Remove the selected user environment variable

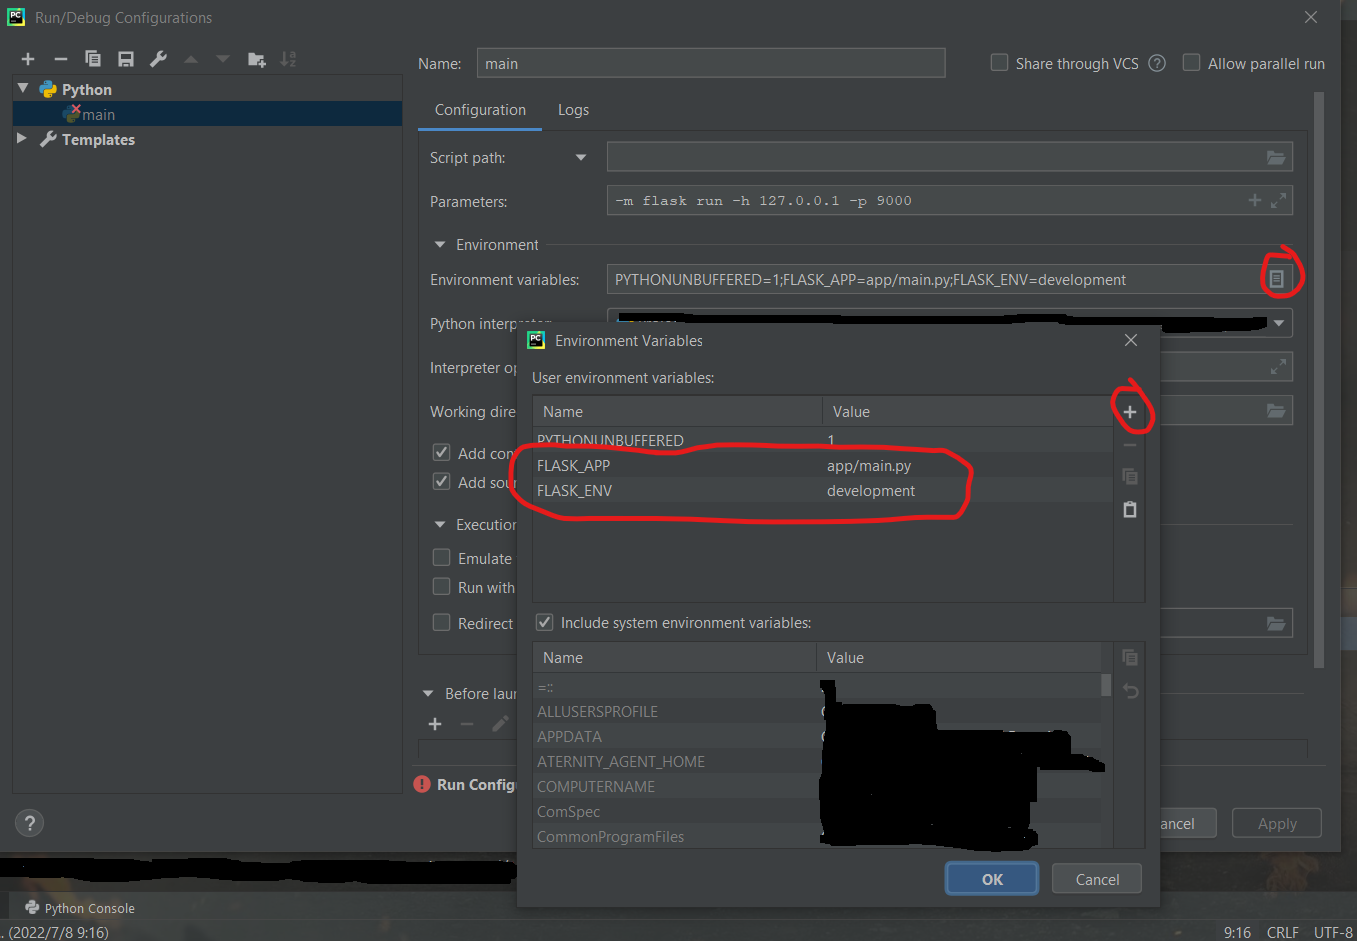click(1130, 445)
